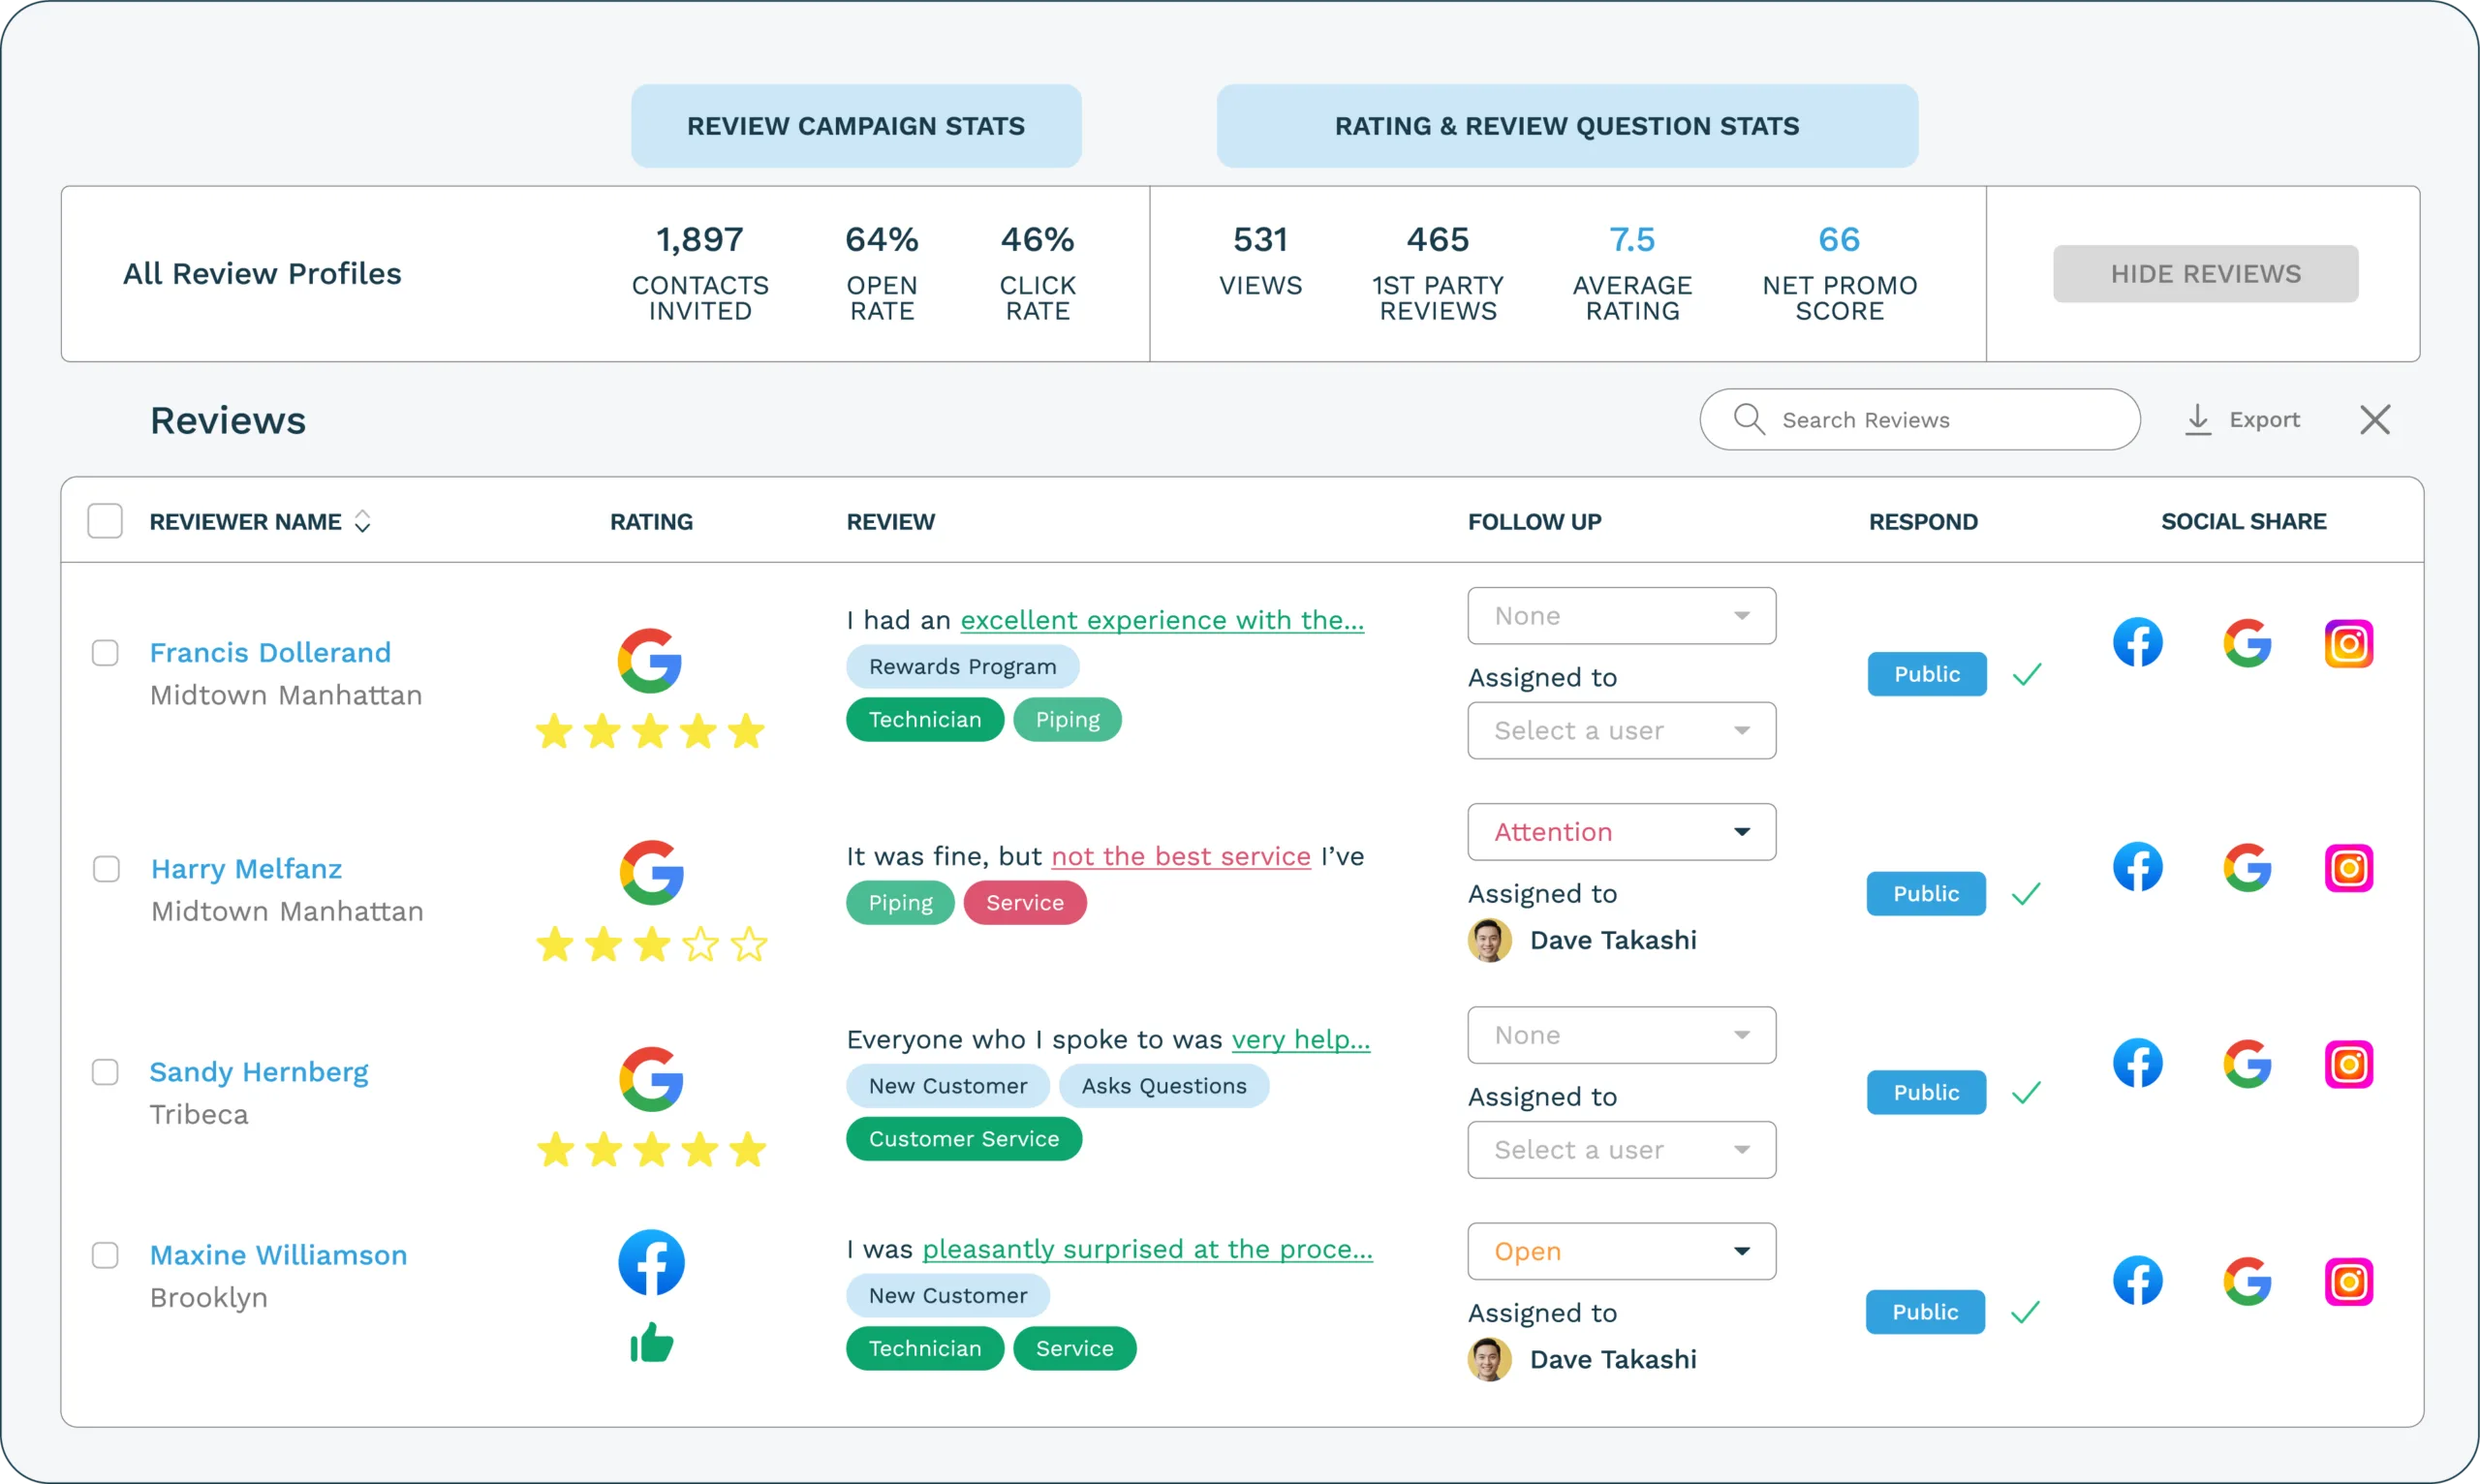Tick the checkbox beside Sandy Hernberg
The width and height of the screenshot is (2480, 1484).
105,1071
